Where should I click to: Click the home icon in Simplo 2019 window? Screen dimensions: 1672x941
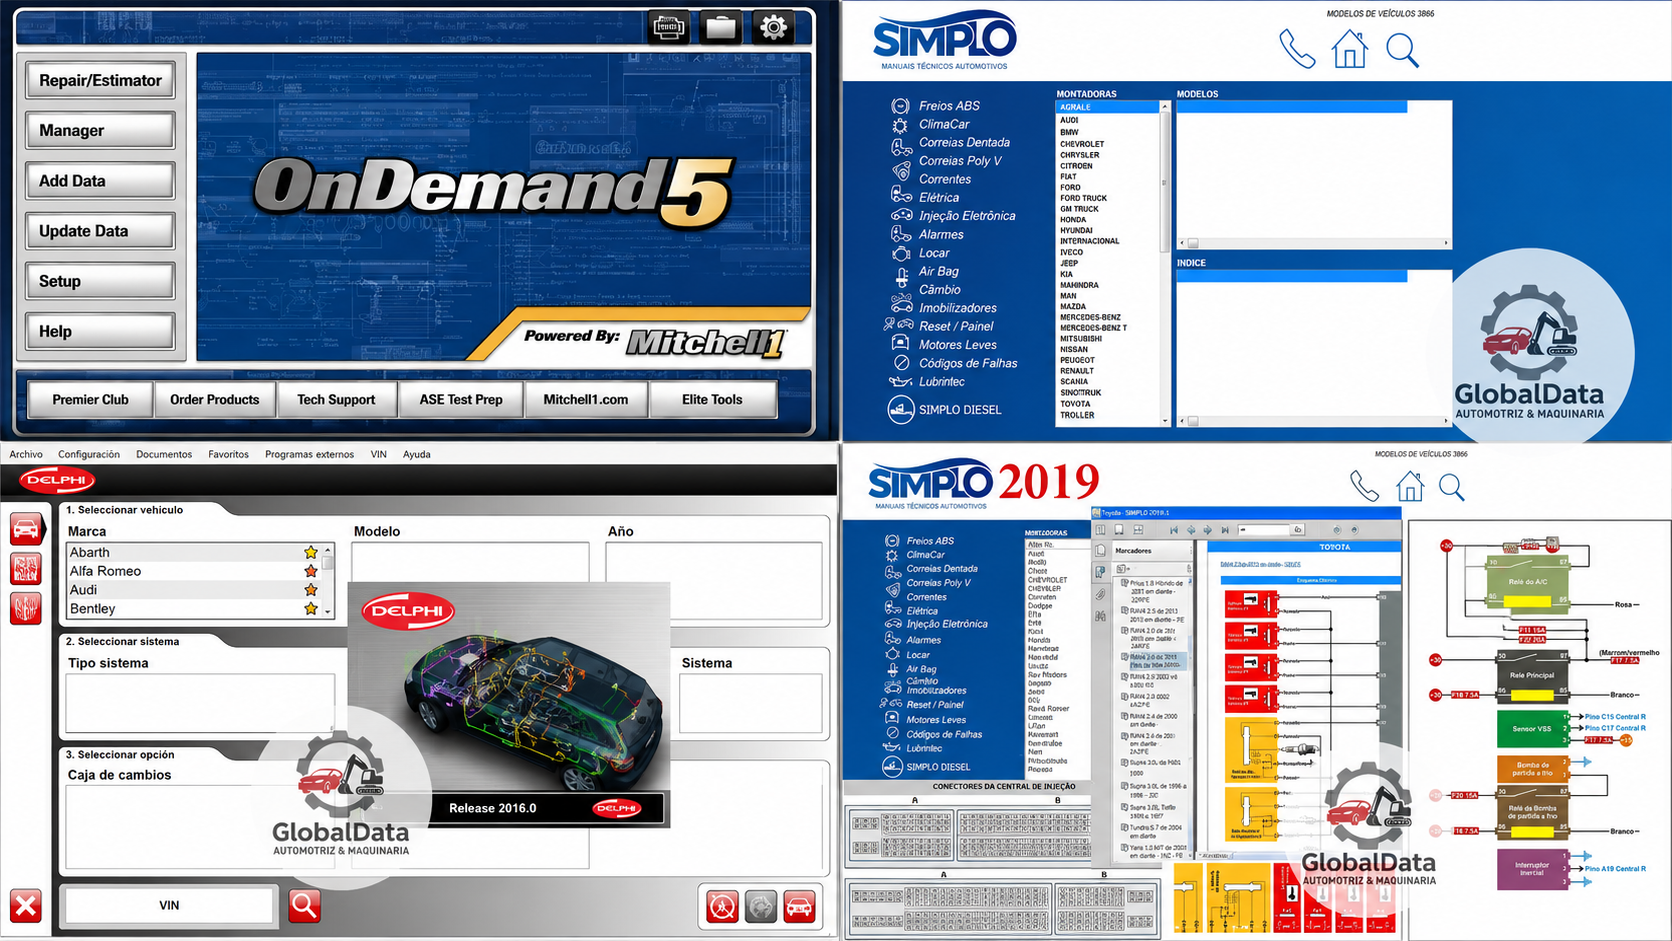1410,487
